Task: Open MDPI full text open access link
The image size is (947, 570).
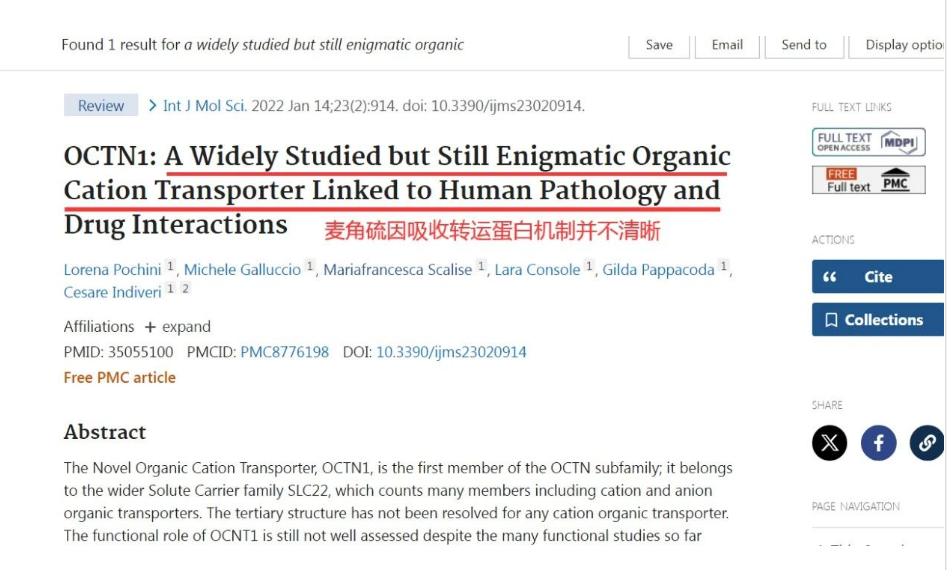Action: click(868, 142)
